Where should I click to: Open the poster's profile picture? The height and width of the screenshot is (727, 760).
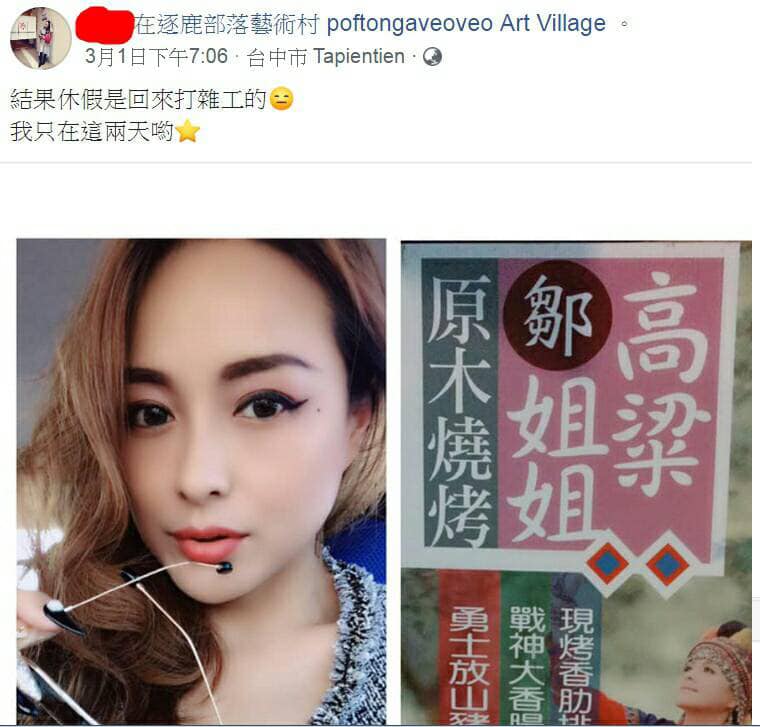[41, 39]
